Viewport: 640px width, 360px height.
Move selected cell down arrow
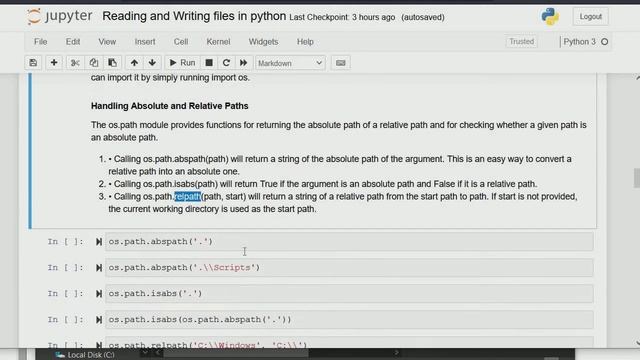152,63
